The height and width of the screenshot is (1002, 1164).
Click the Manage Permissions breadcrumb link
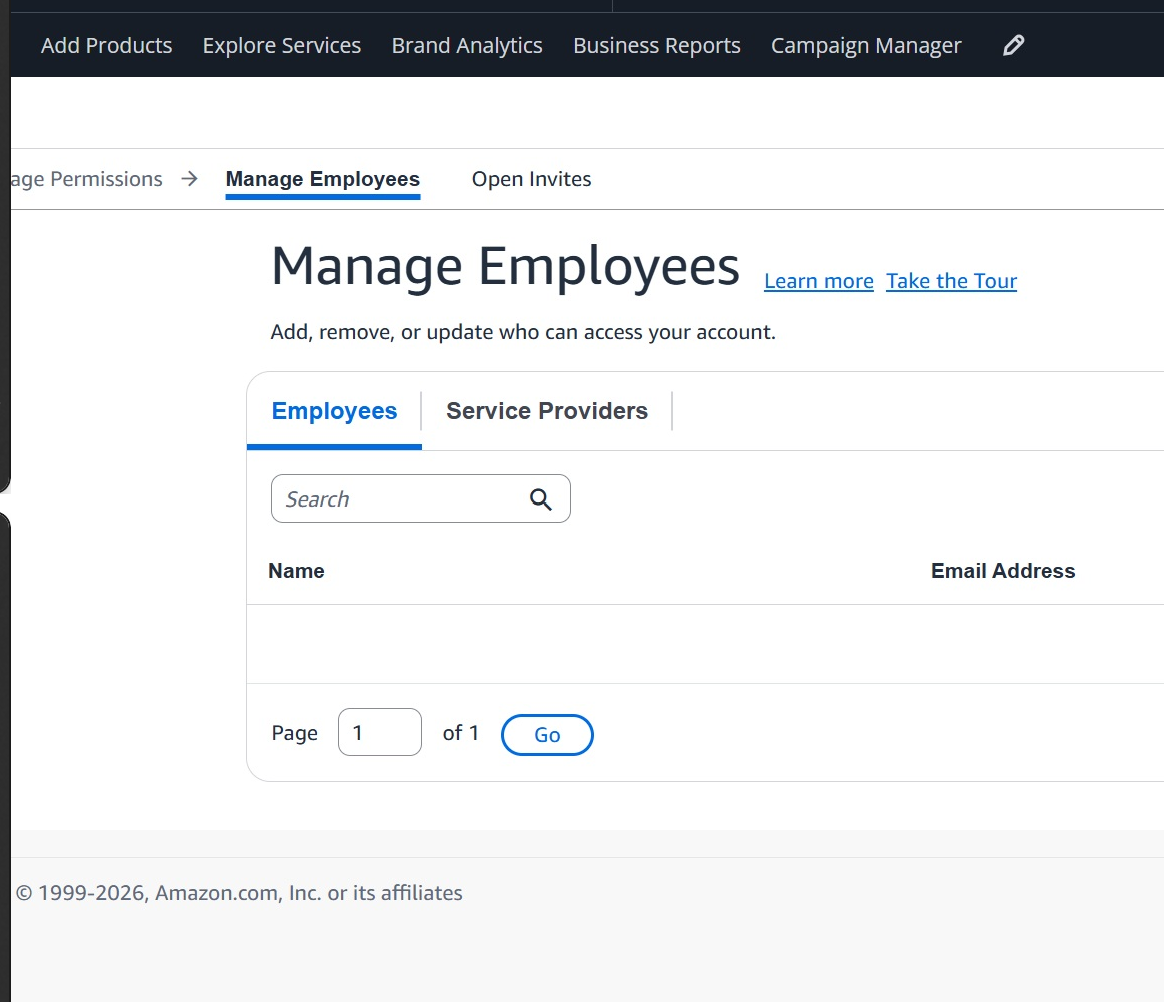[86, 179]
